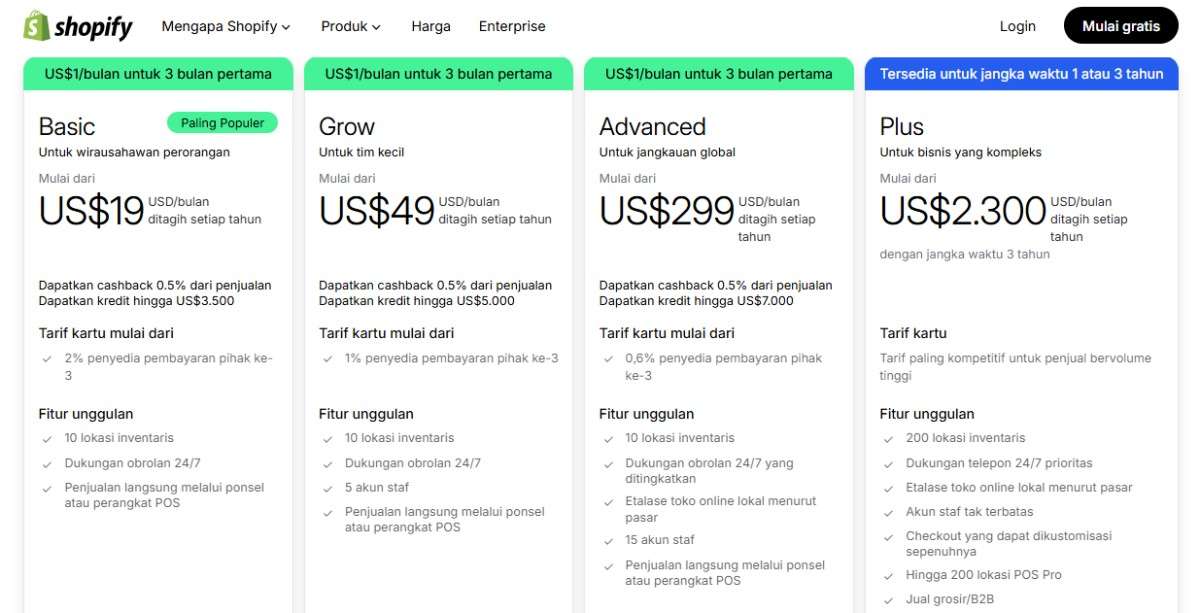Open the Enterprise menu item
The width and height of the screenshot is (1200, 613).
point(512,26)
